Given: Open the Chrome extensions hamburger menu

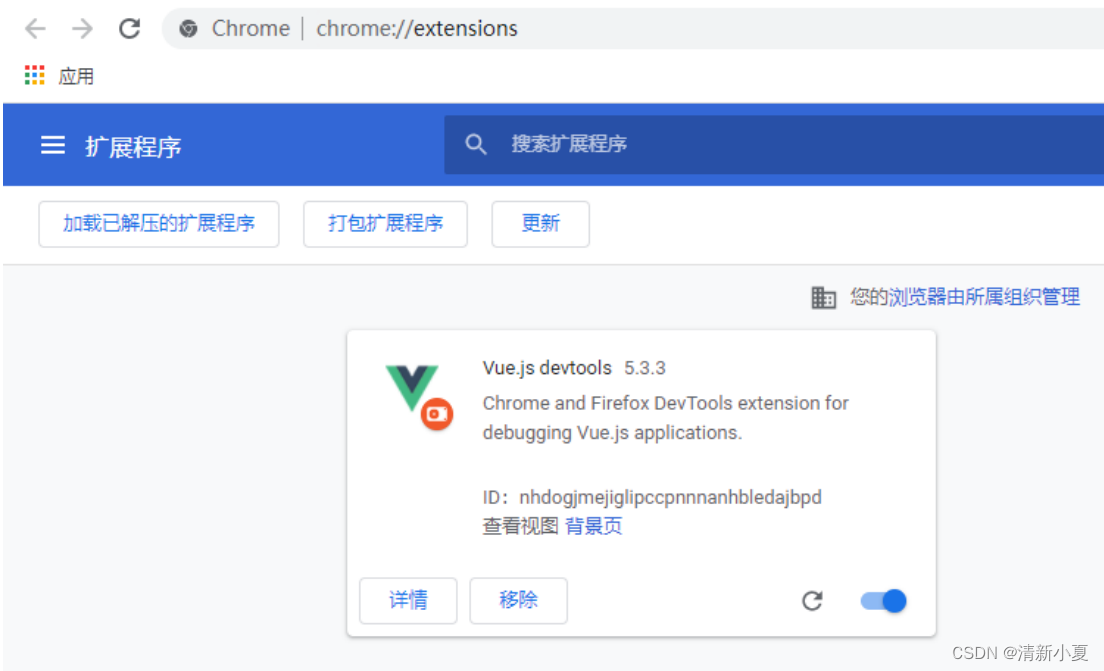Looking at the screenshot, I should pyautogui.click(x=52, y=144).
